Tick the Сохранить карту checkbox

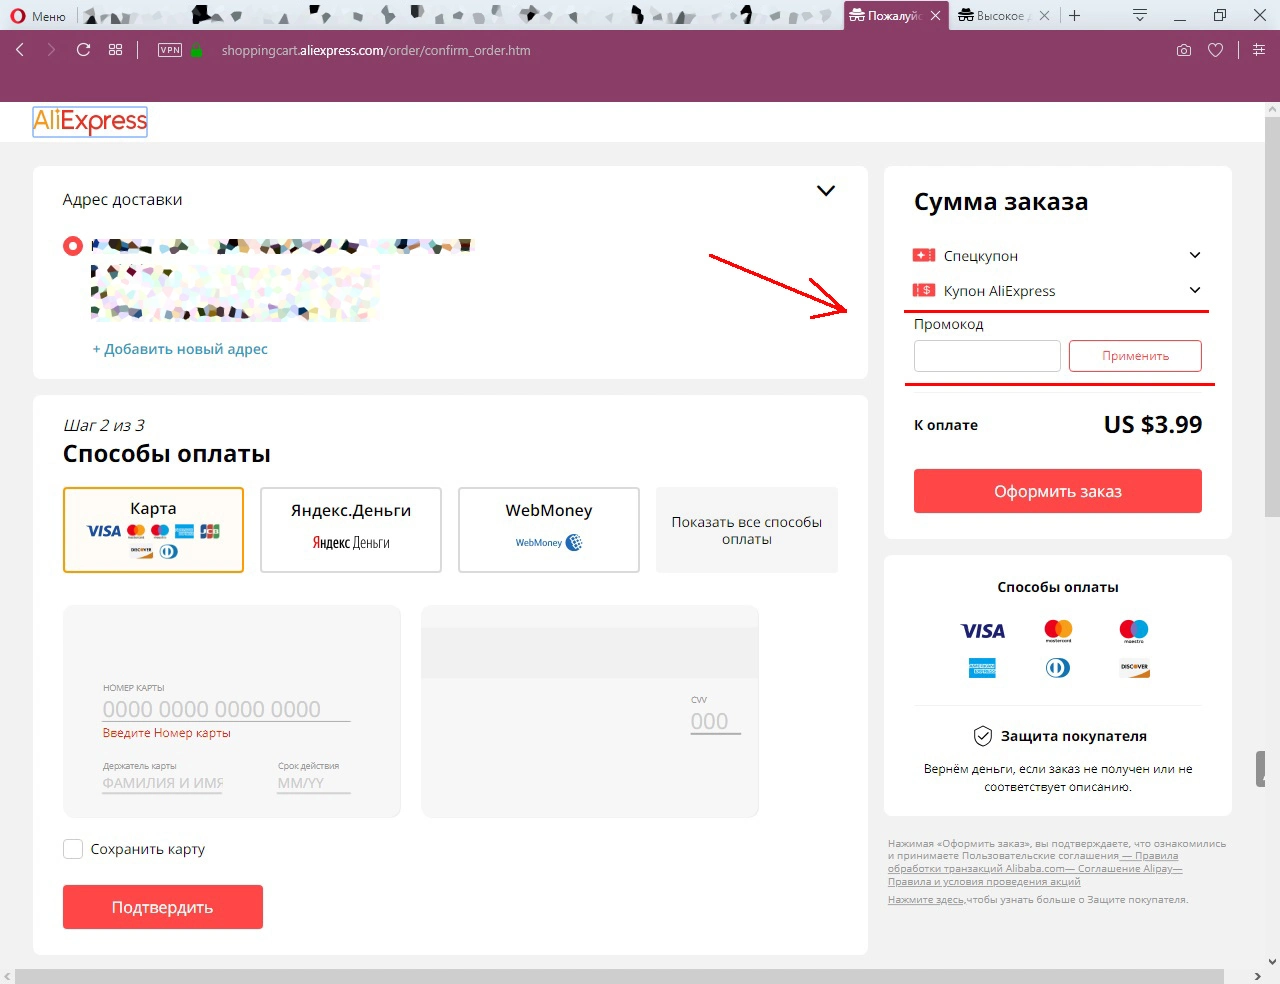coord(73,849)
